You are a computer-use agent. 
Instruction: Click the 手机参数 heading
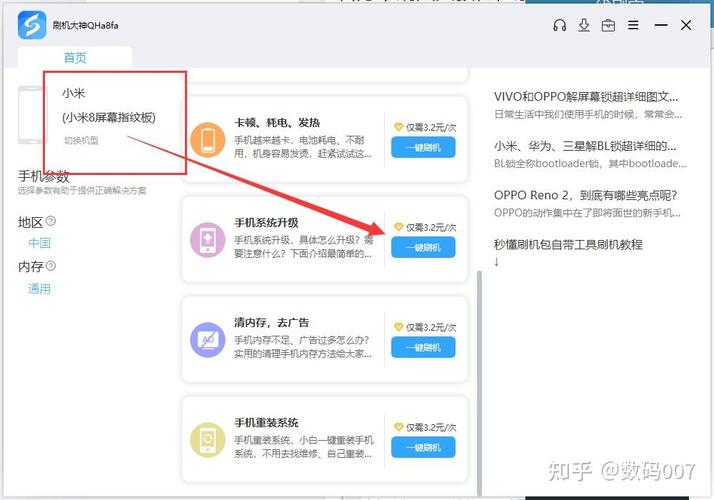pyautogui.click(x=44, y=176)
